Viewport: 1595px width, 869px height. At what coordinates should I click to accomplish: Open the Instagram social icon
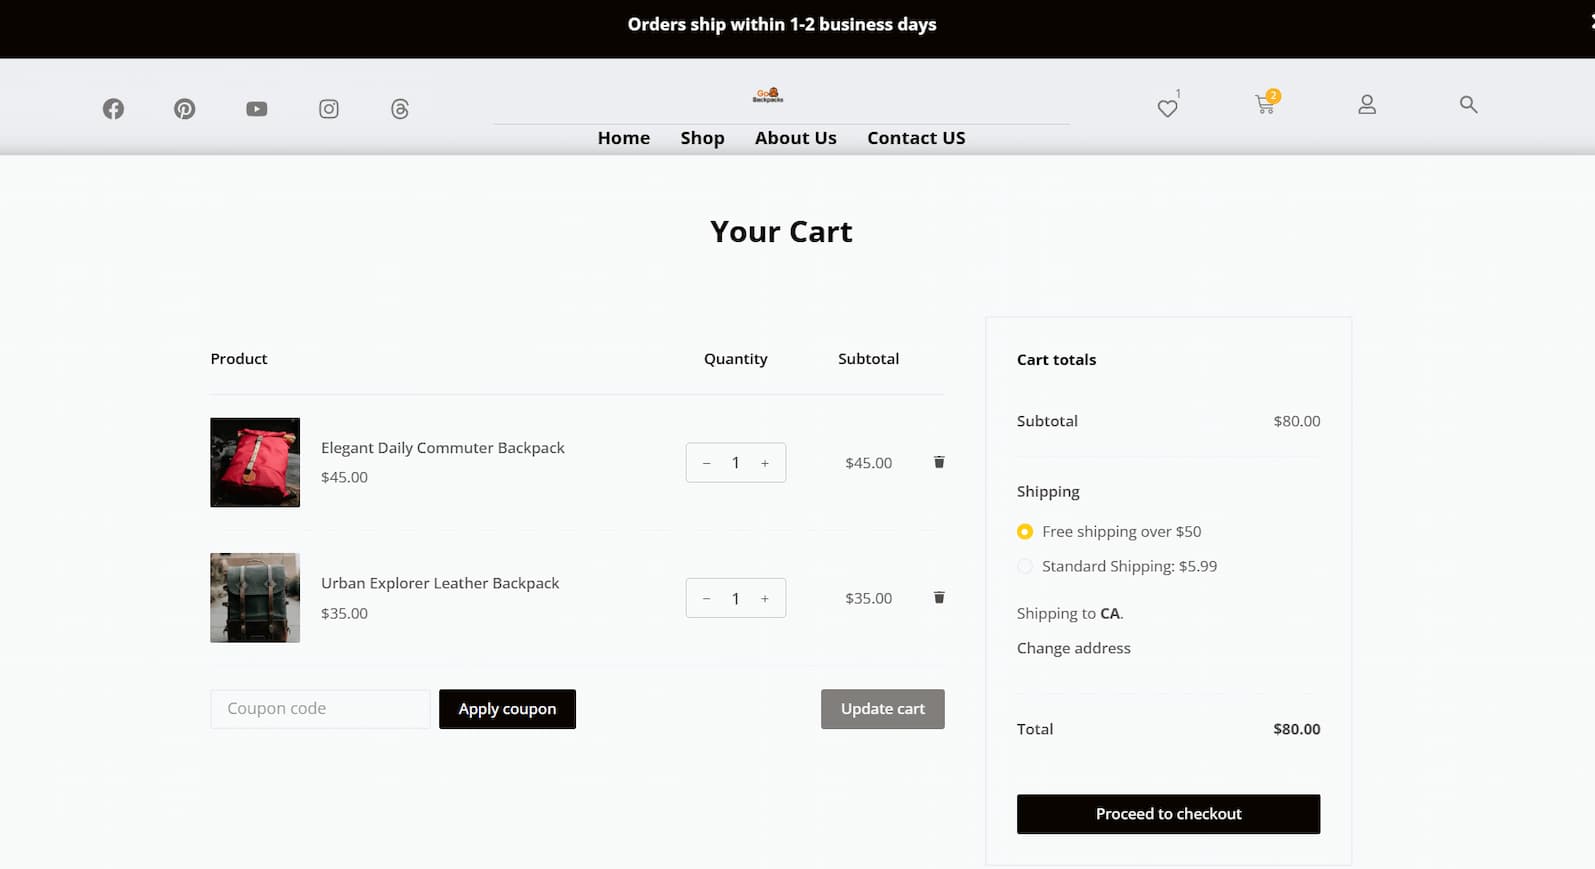(x=329, y=109)
